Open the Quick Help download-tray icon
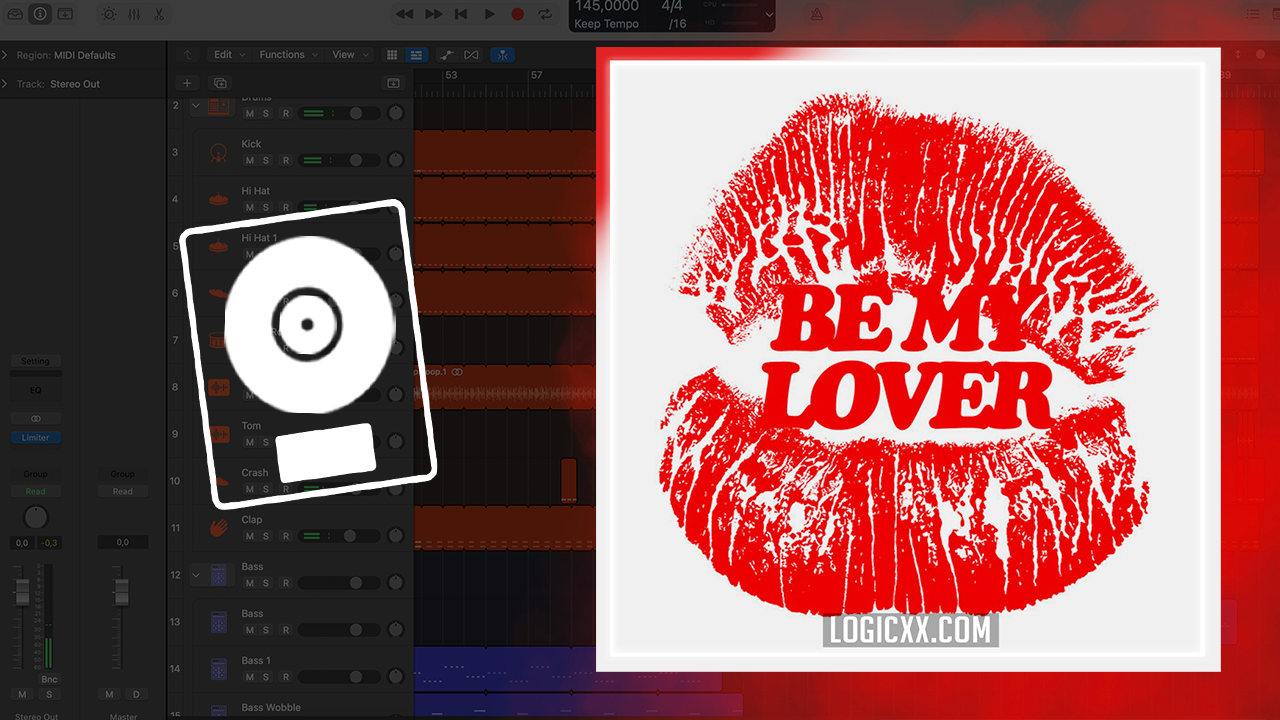 [x=65, y=14]
